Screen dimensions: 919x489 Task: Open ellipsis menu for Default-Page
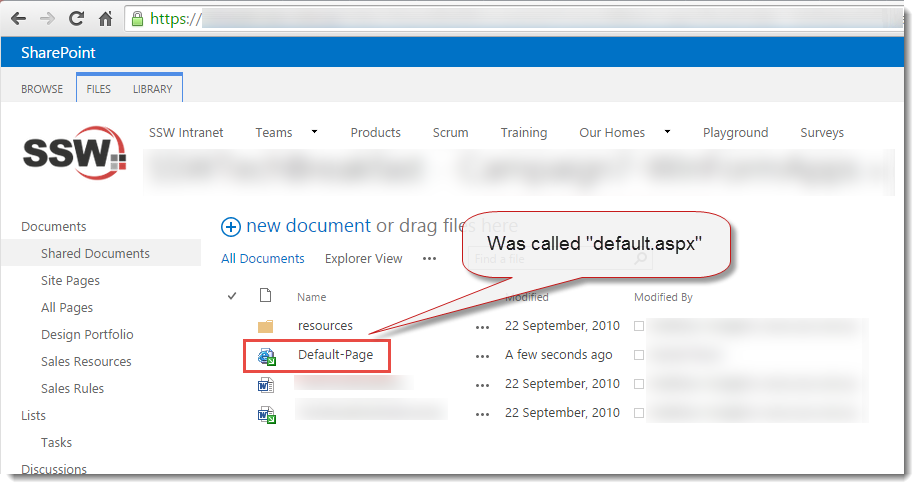coord(483,355)
